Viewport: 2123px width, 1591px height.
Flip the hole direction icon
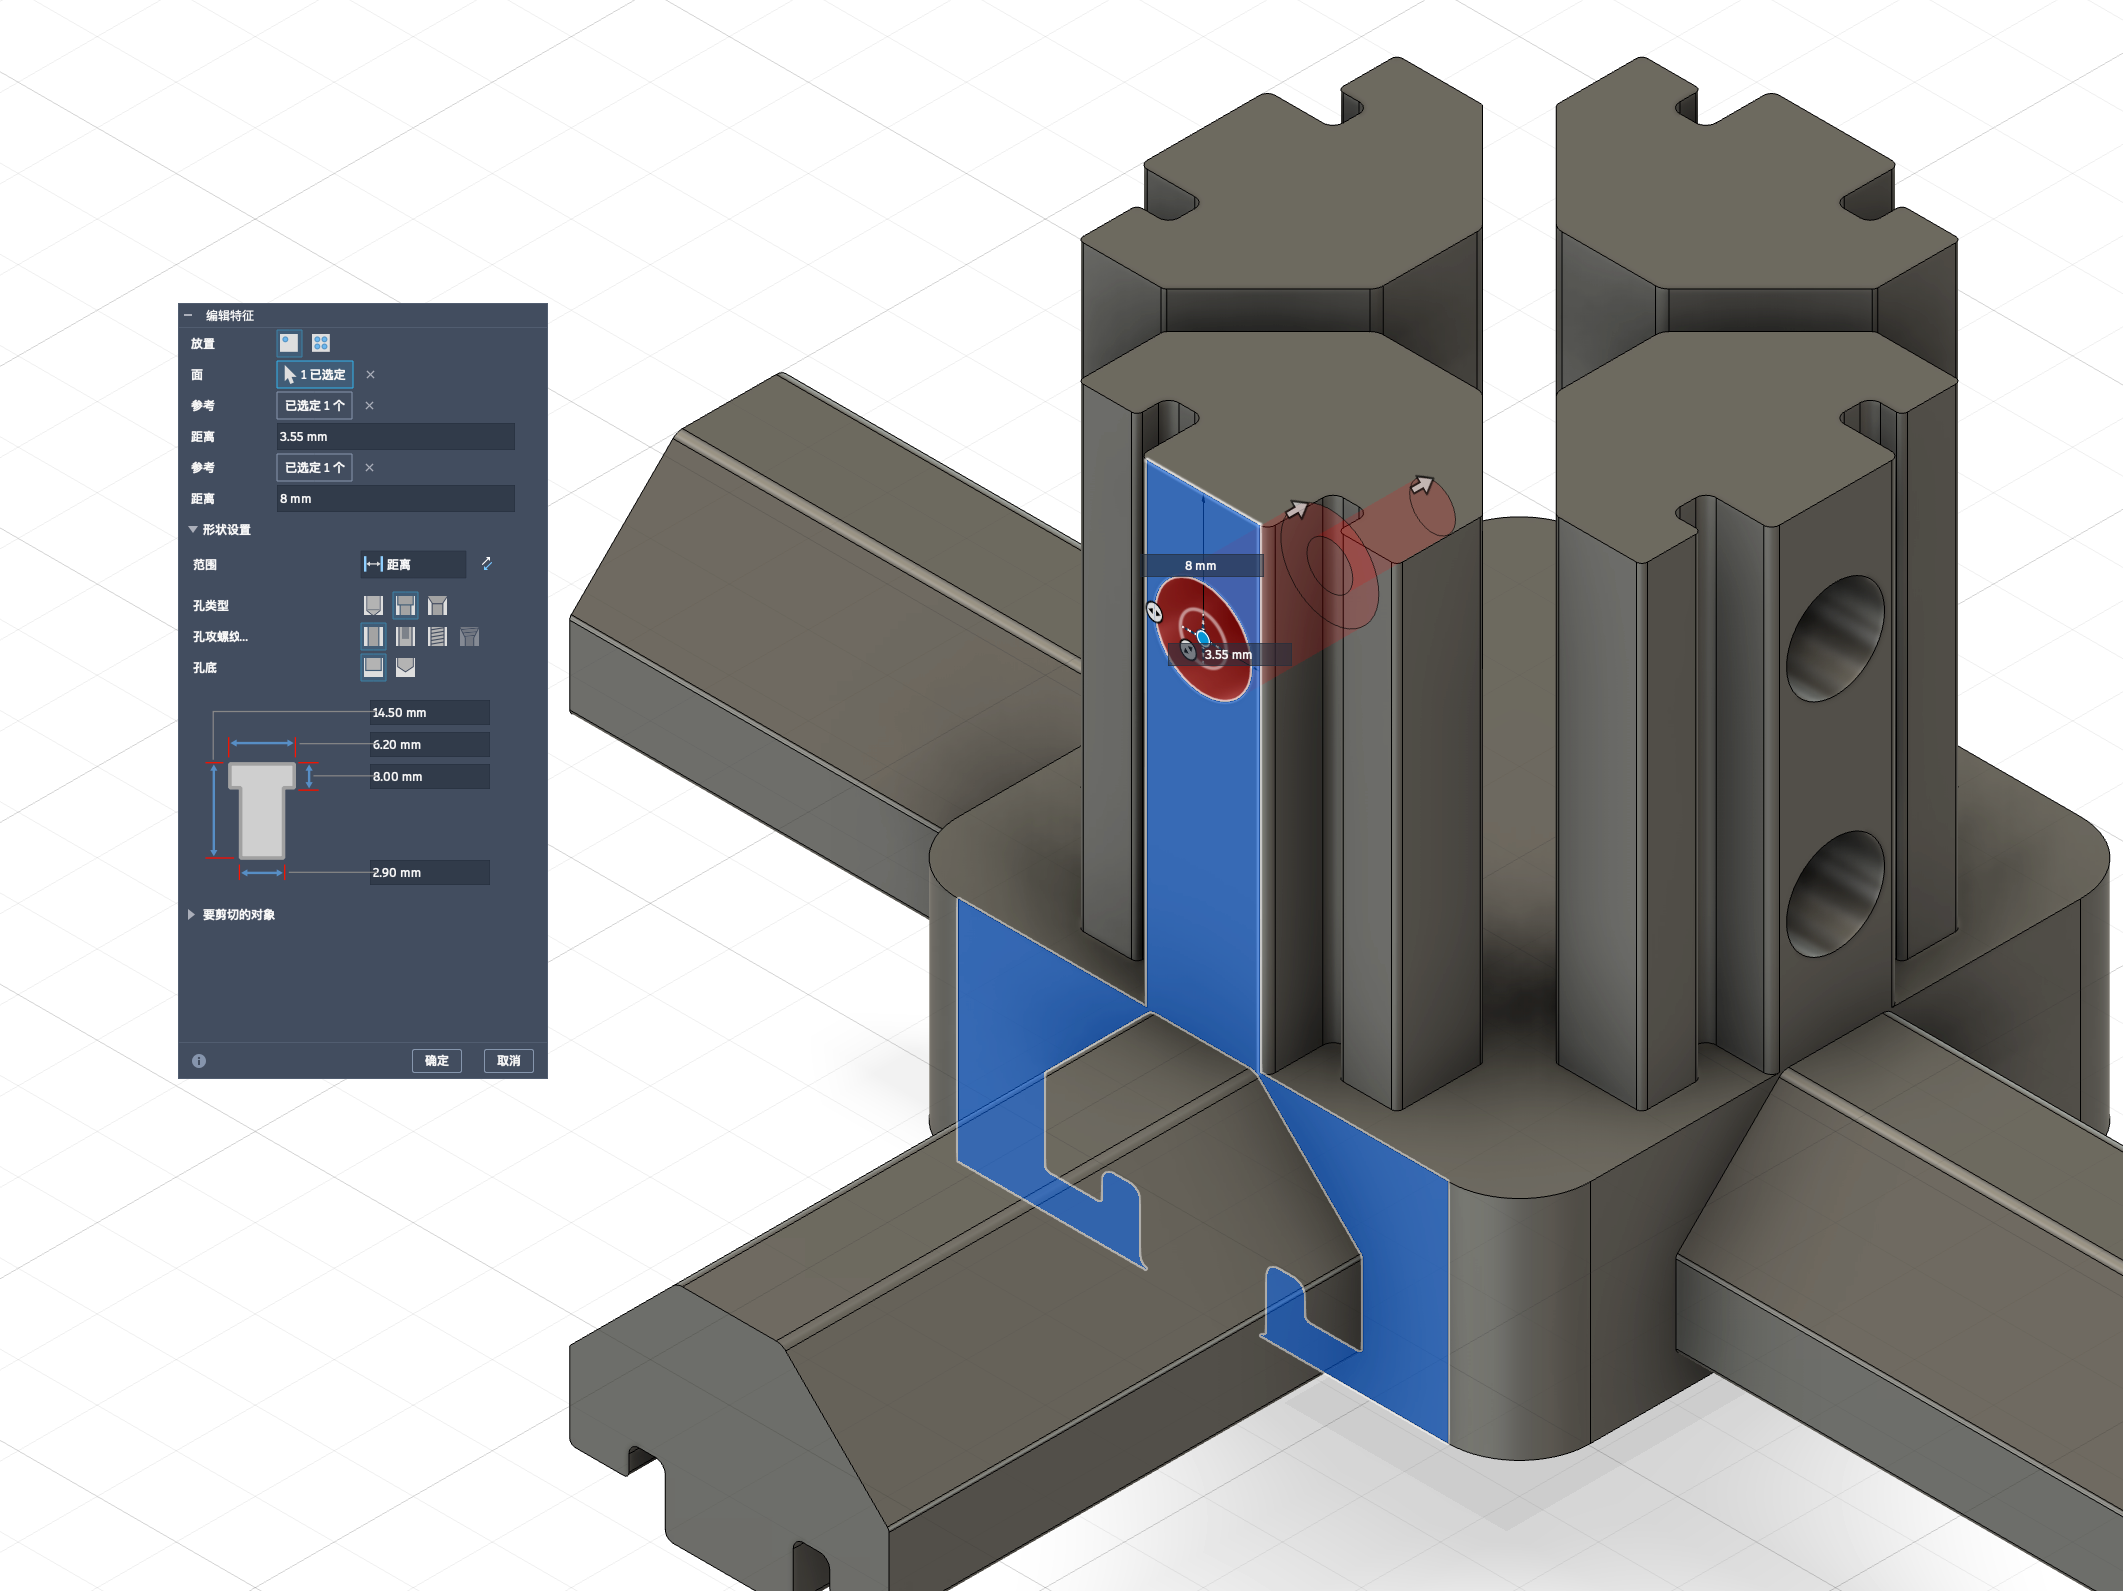pyautogui.click(x=487, y=564)
